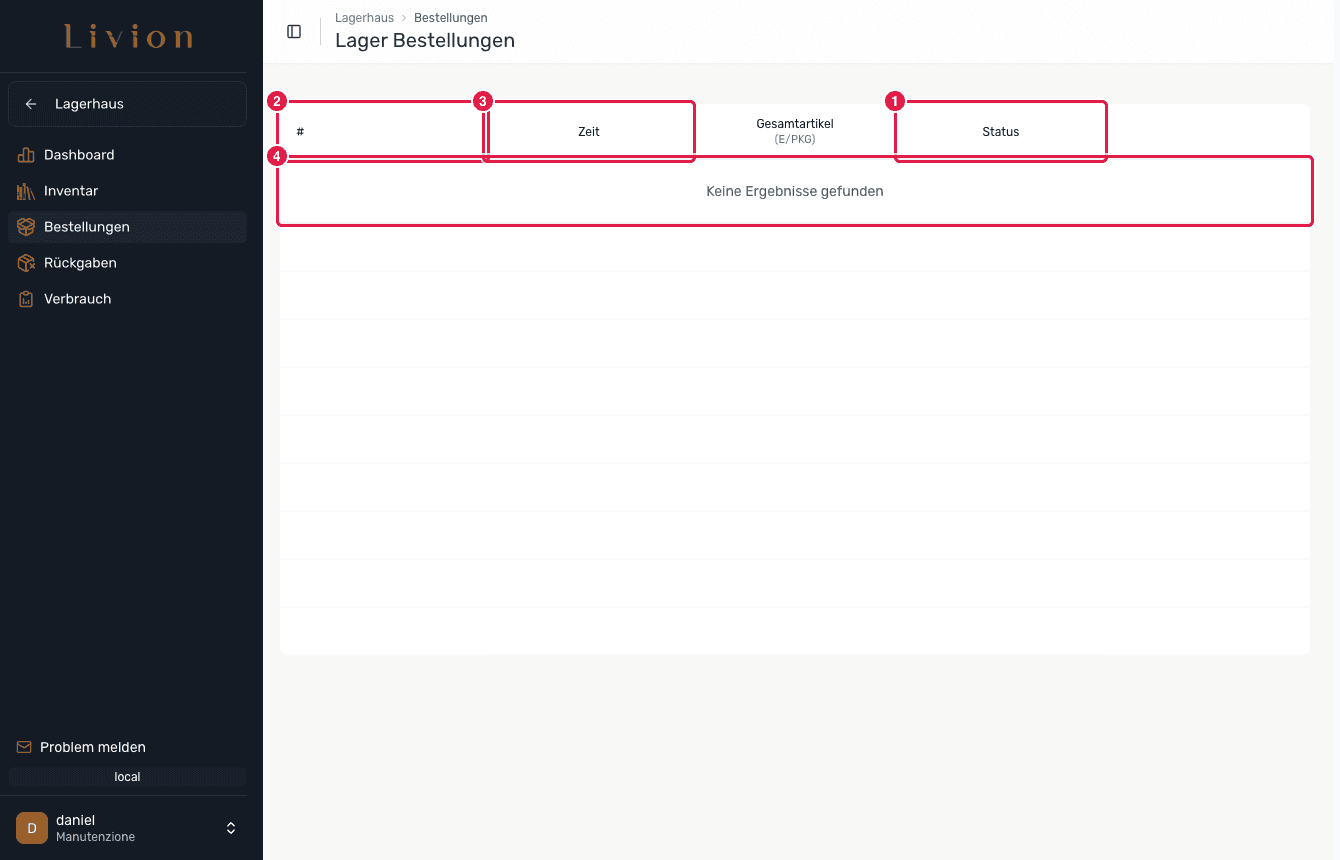Click the Zeit column header
1340x860 pixels.
[x=589, y=131]
